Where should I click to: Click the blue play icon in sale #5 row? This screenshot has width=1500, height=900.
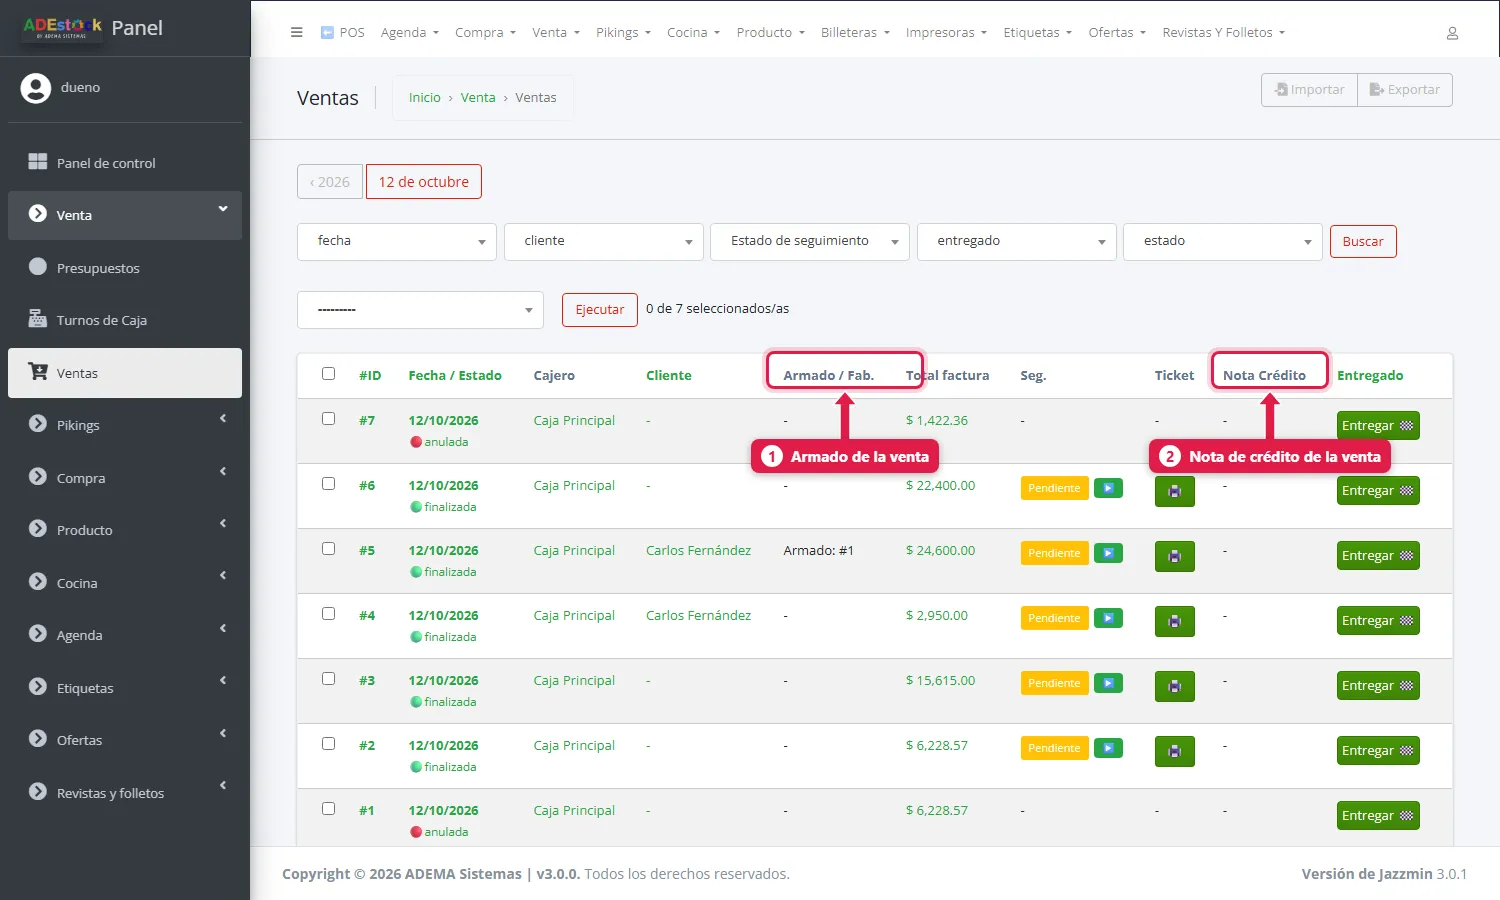tap(1108, 553)
